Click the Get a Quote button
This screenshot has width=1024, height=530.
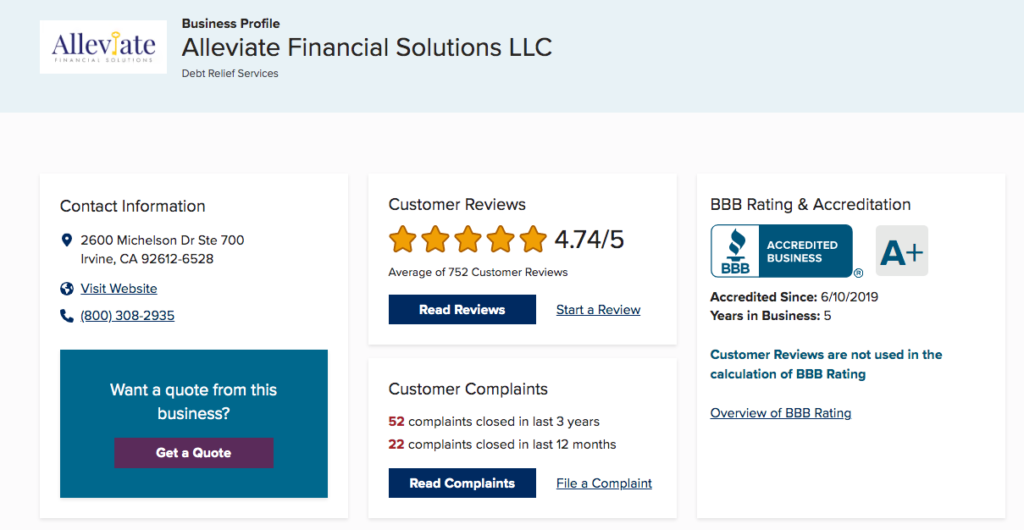click(x=194, y=453)
